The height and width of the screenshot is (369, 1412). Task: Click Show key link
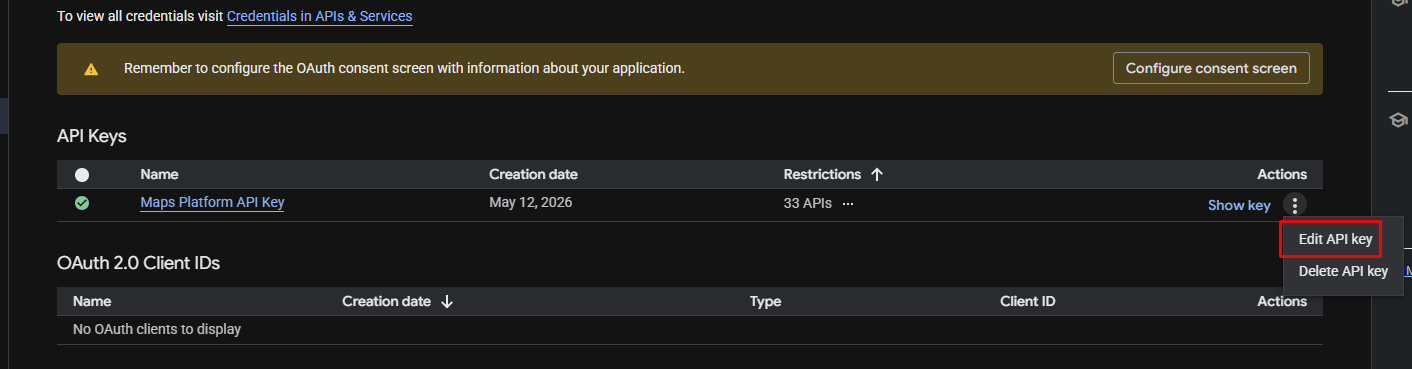point(1239,205)
